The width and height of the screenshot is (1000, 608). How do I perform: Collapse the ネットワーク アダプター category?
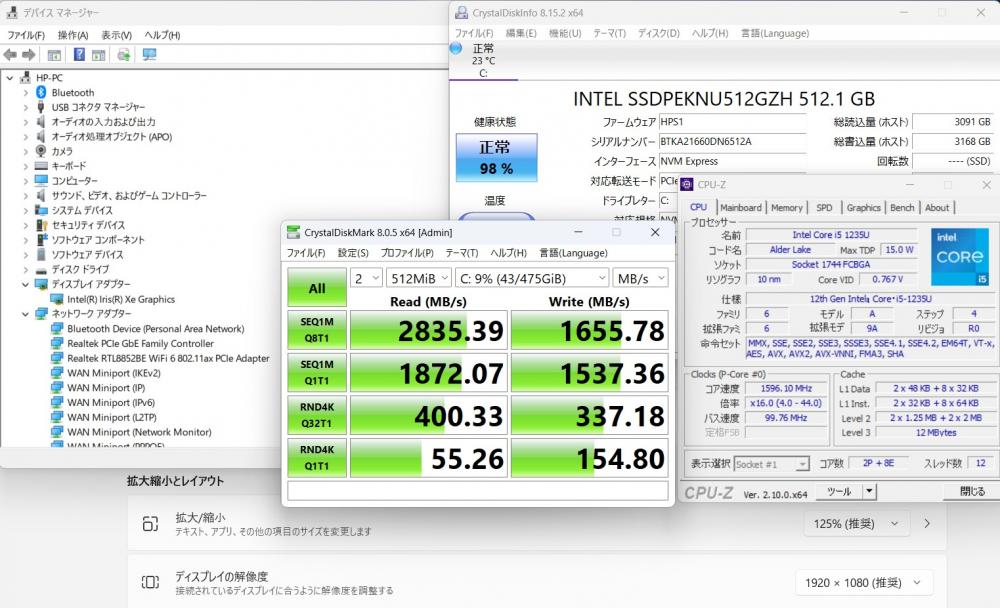tap(26, 314)
